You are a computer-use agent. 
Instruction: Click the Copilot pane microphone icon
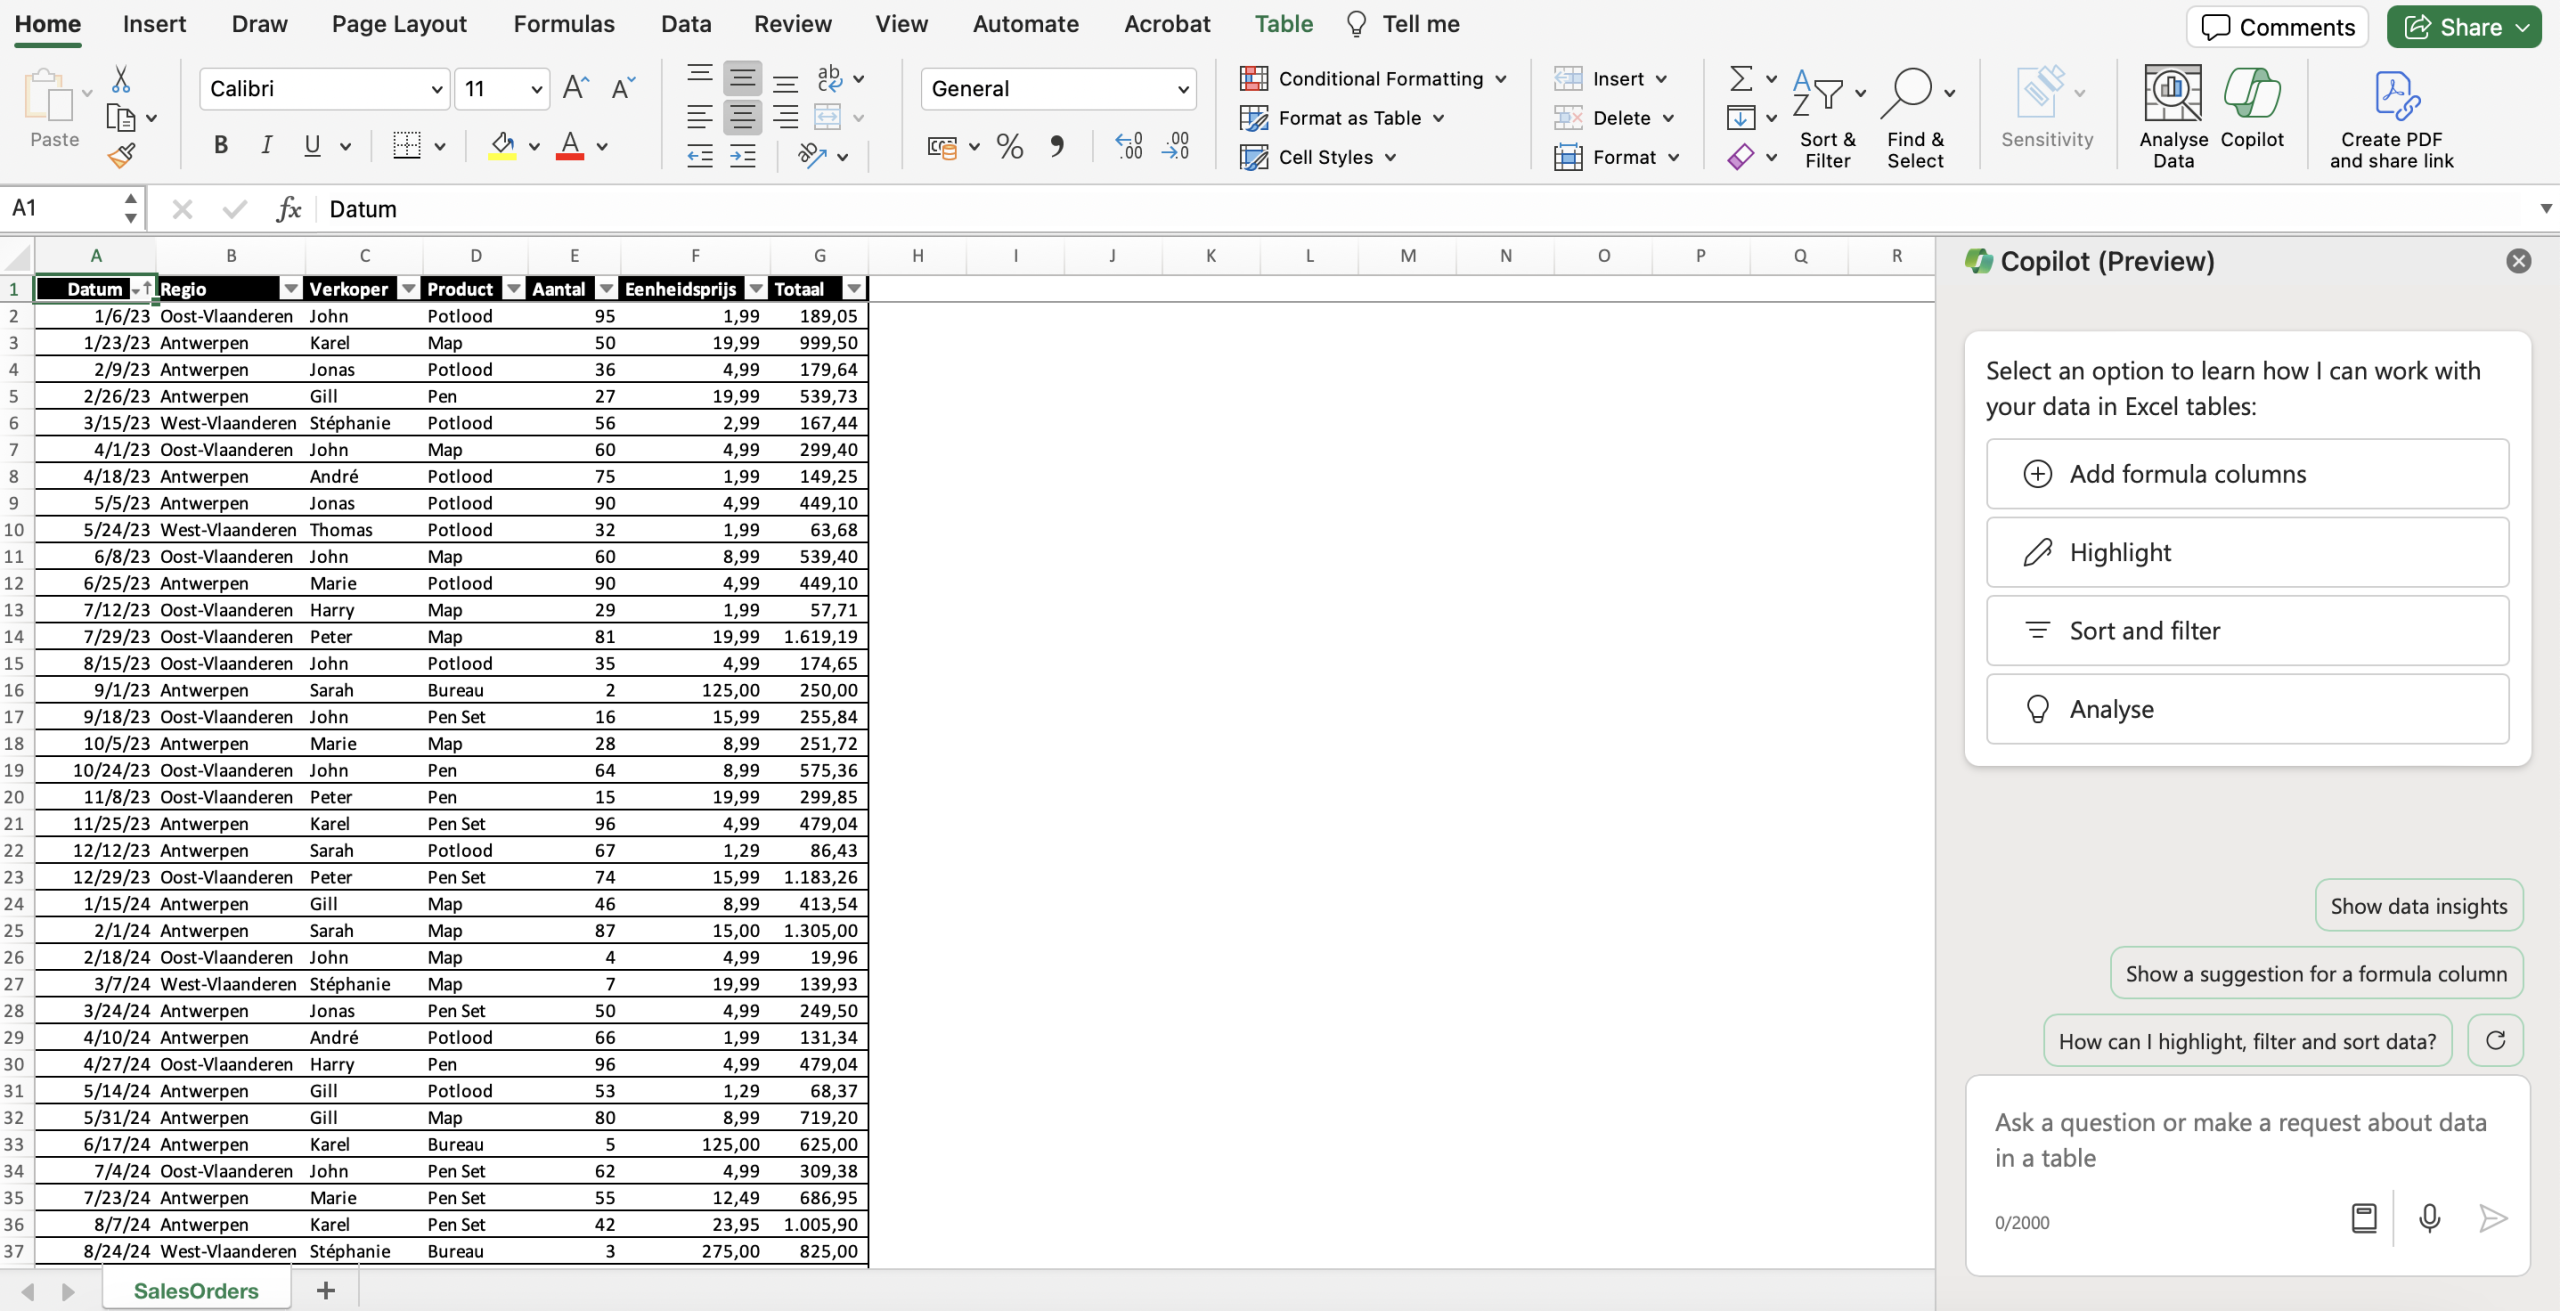click(2429, 1218)
